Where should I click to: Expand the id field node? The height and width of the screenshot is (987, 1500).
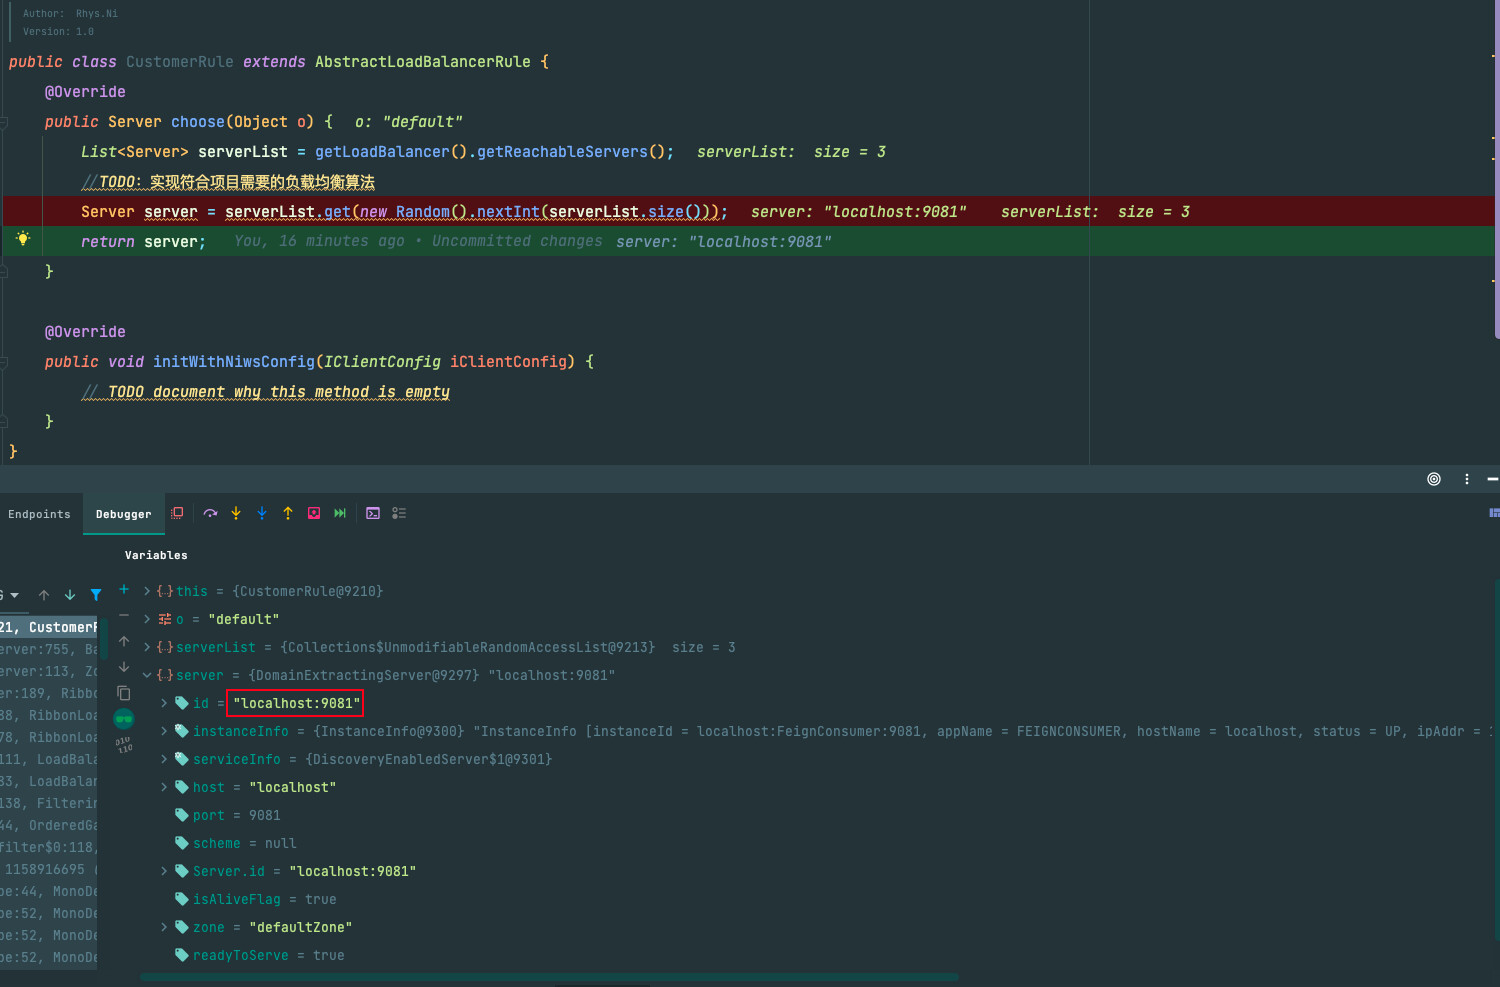coord(164,703)
